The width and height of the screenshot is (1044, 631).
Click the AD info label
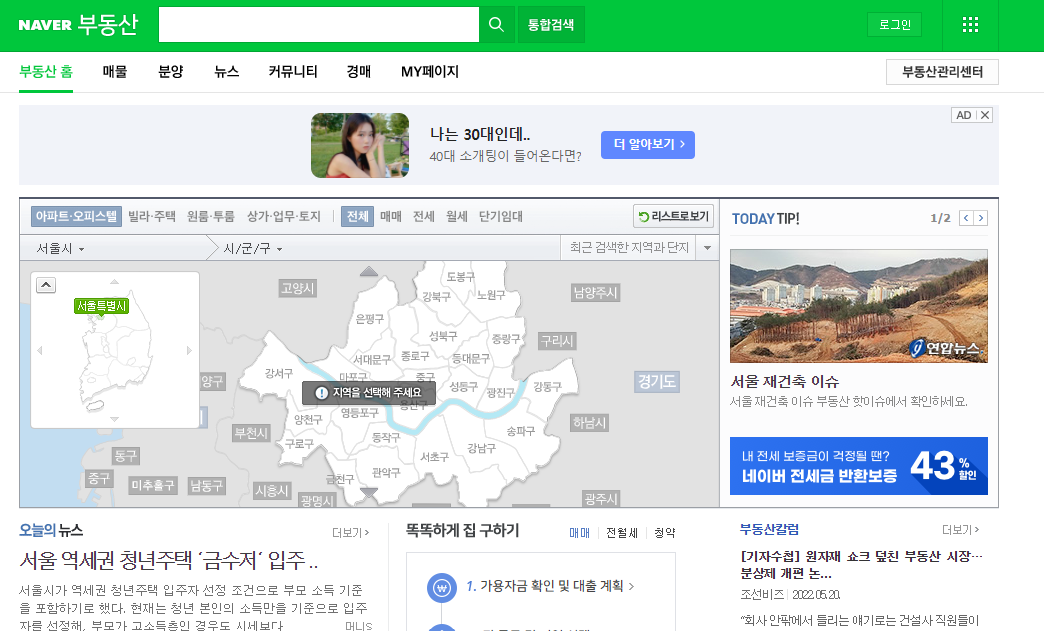[963, 115]
